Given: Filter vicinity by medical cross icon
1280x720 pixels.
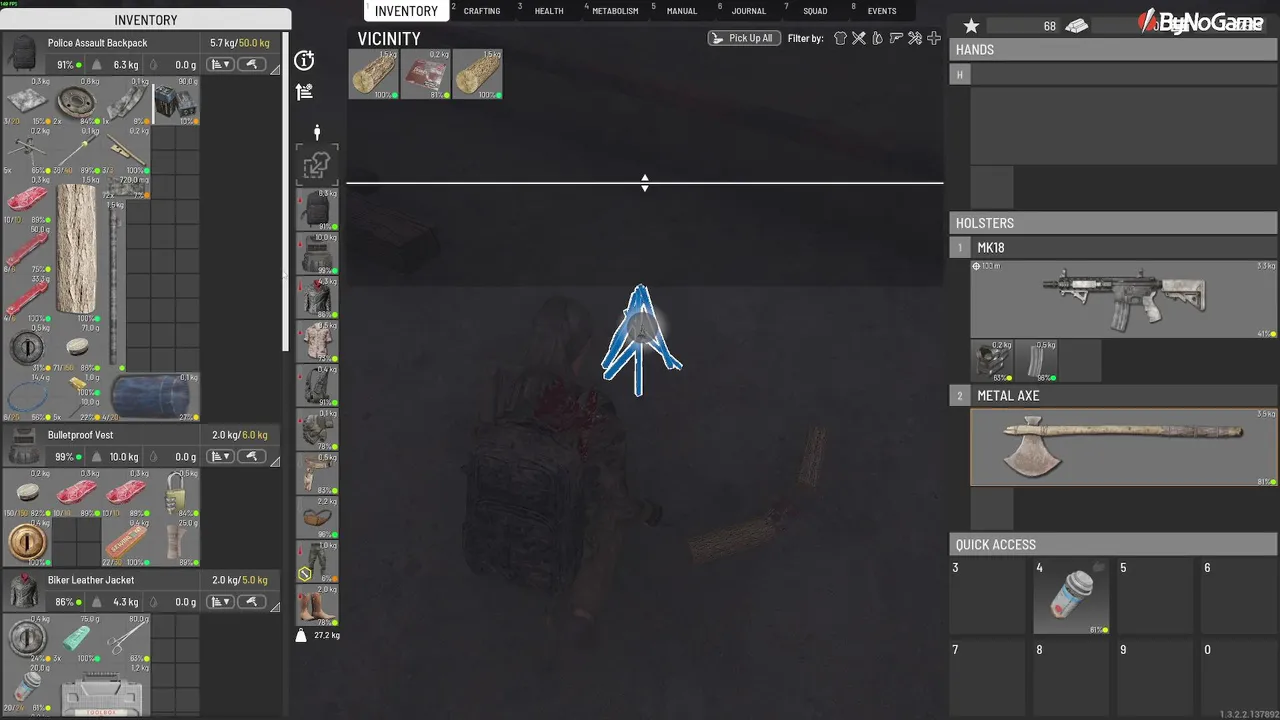Looking at the screenshot, I should 933,38.
